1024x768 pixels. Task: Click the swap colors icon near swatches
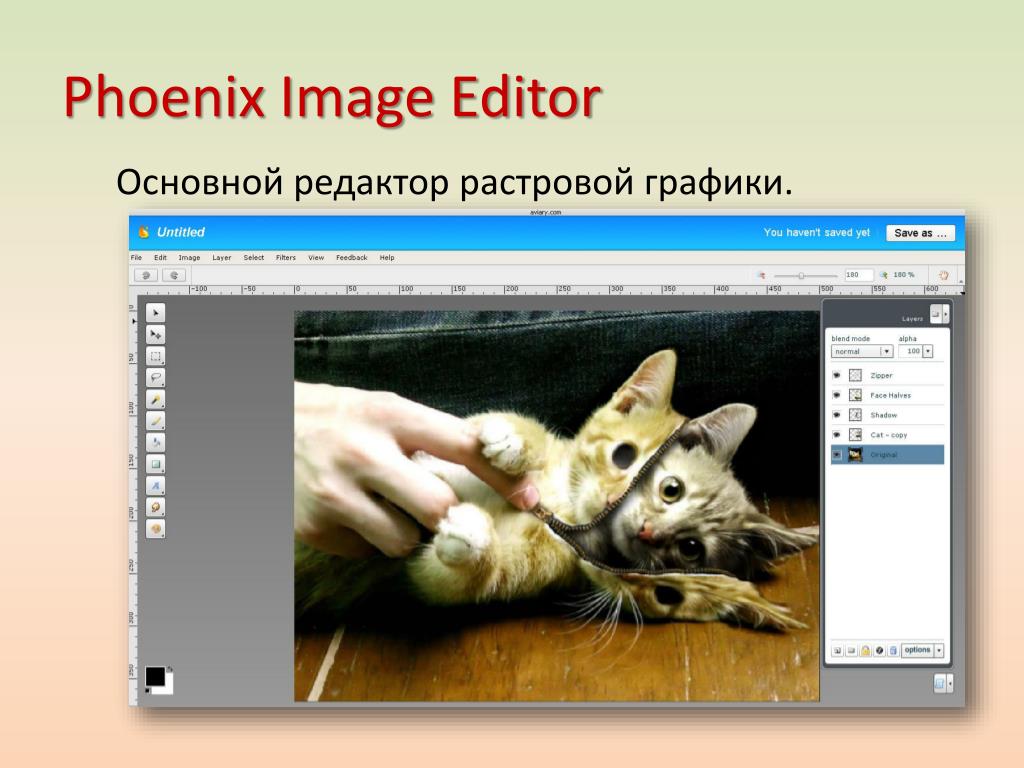(170, 669)
